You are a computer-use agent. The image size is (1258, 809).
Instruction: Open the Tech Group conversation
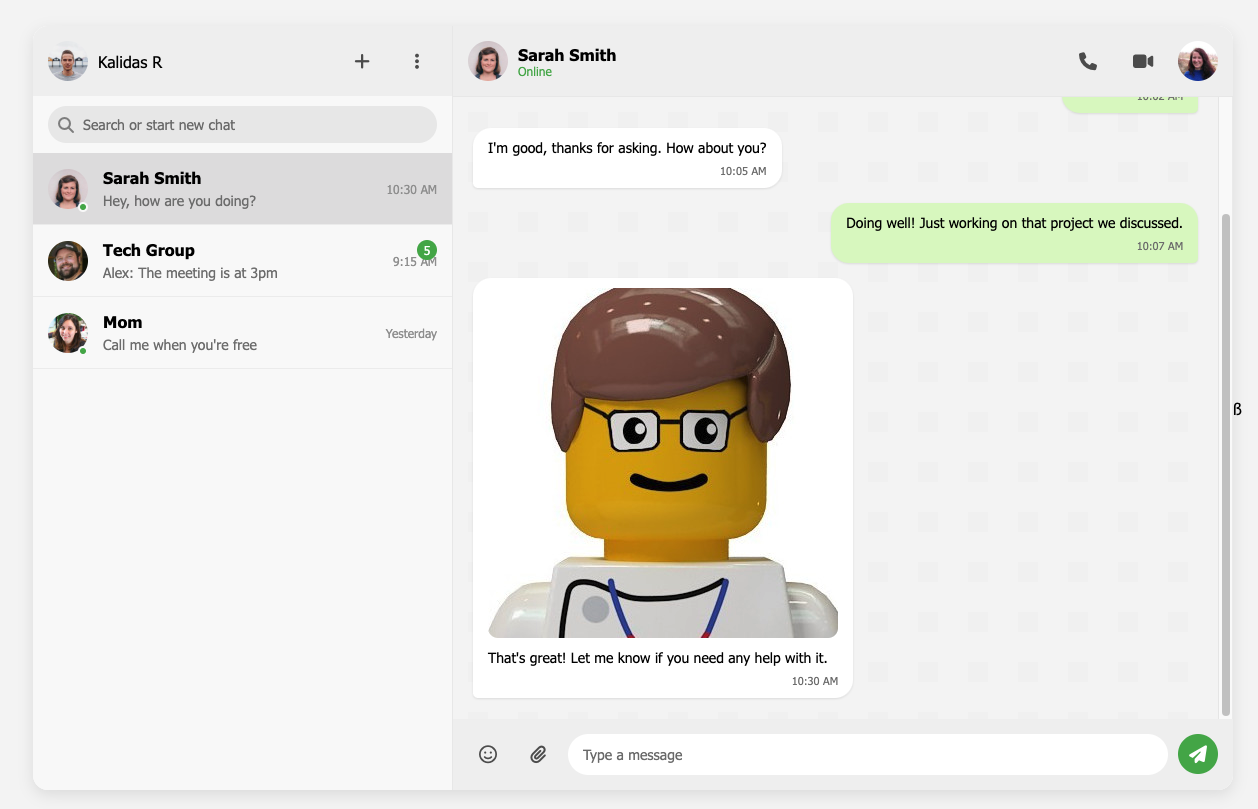[x=242, y=261]
